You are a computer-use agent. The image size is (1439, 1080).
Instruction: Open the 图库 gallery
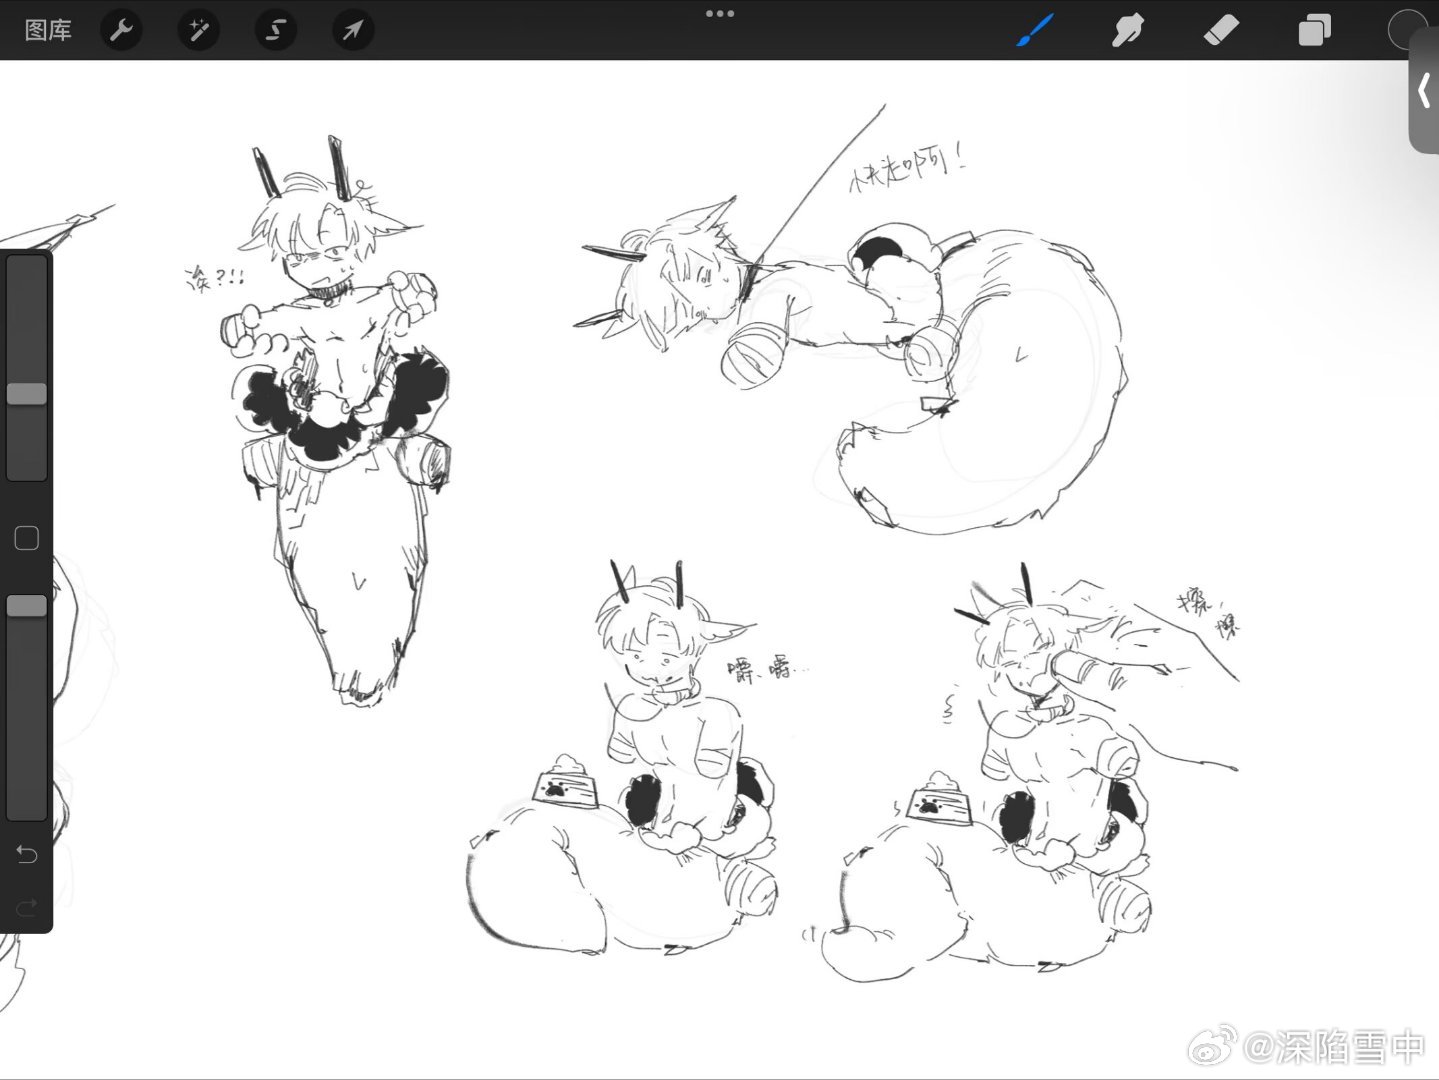click(x=48, y=30)
